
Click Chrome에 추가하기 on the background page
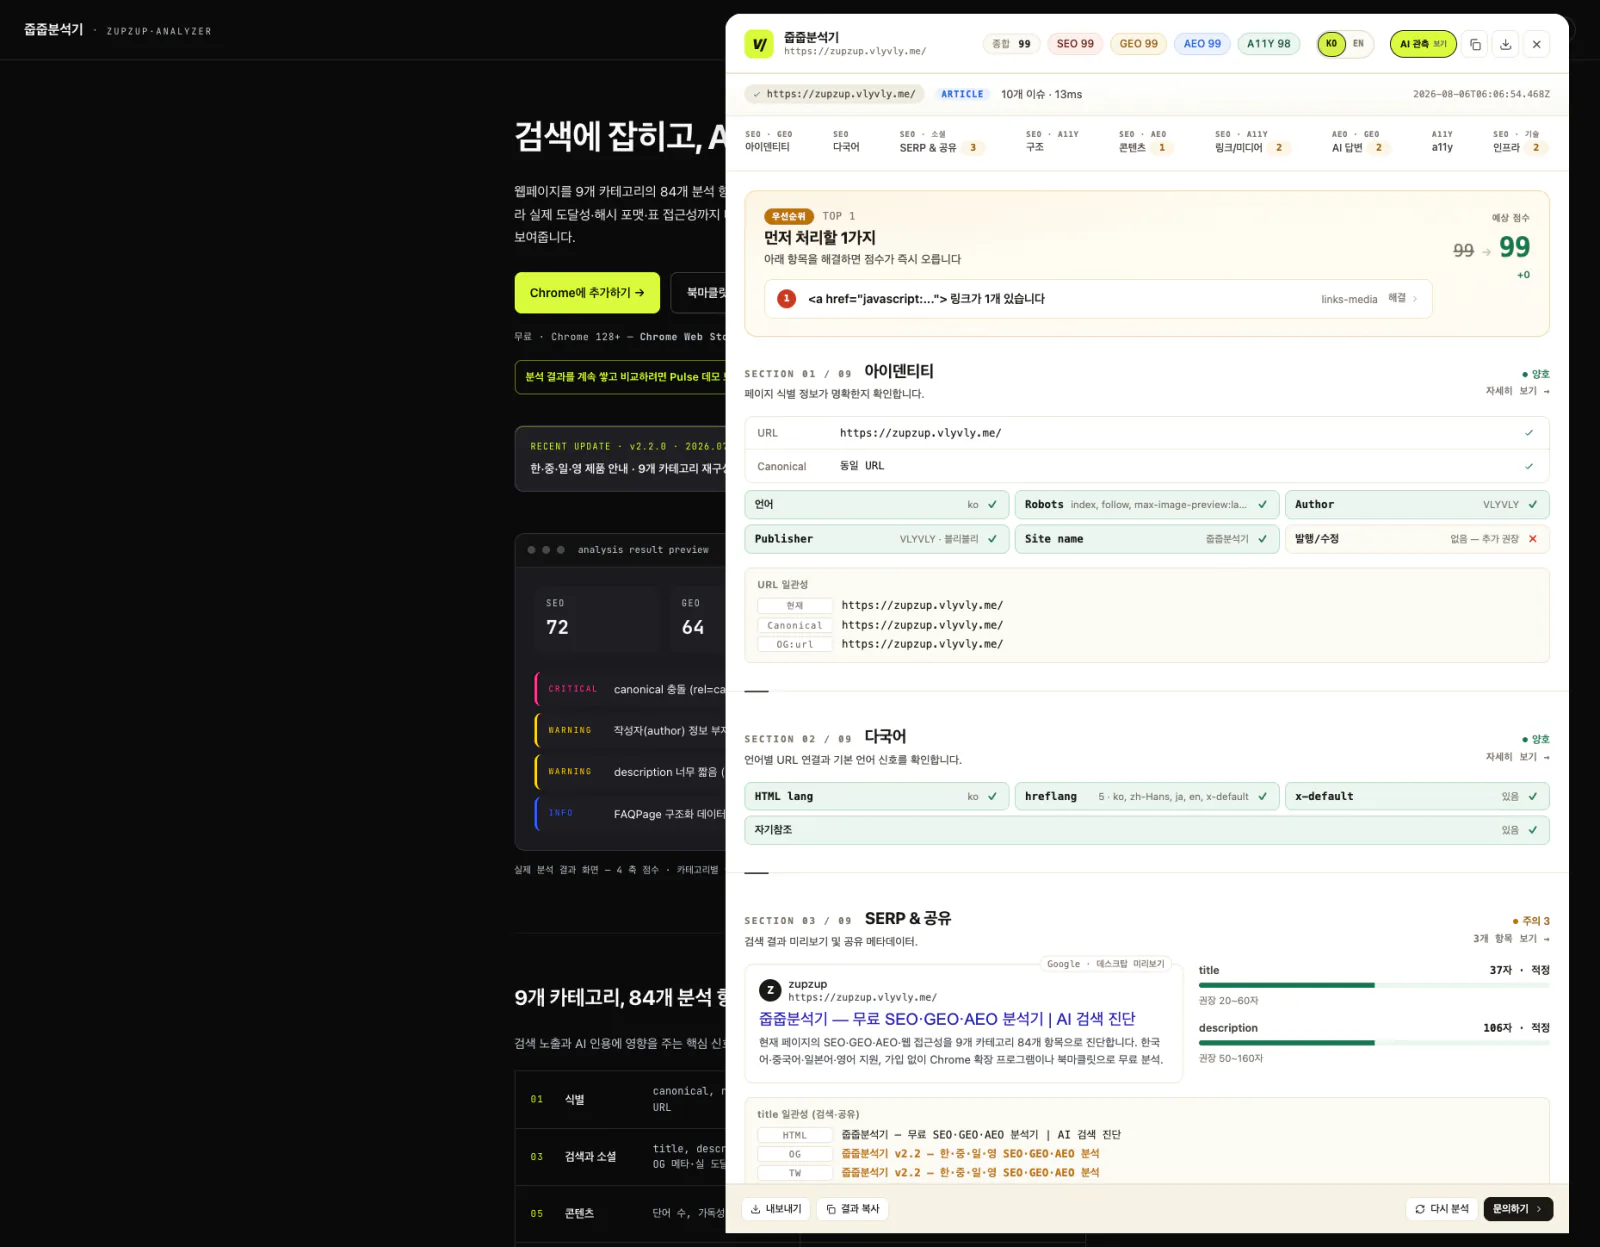(587, 293)
